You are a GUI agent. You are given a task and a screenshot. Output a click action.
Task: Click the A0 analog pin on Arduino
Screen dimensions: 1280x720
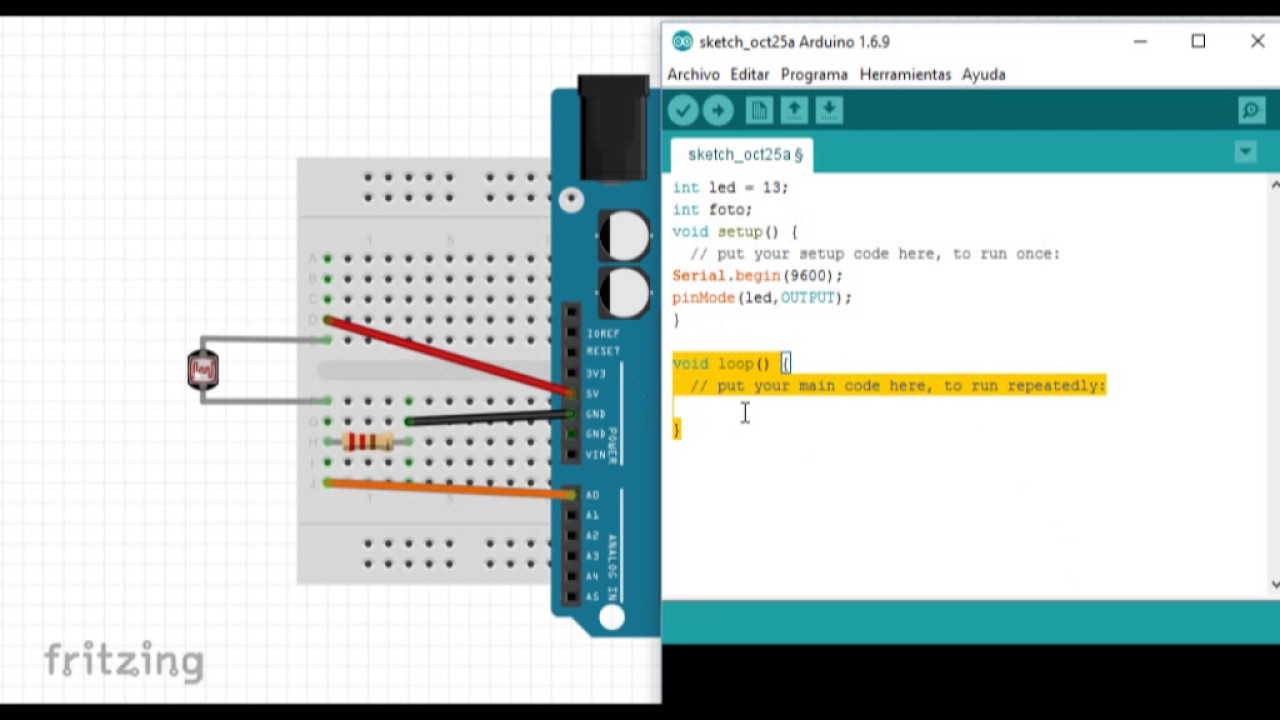(x=571, y=495)
